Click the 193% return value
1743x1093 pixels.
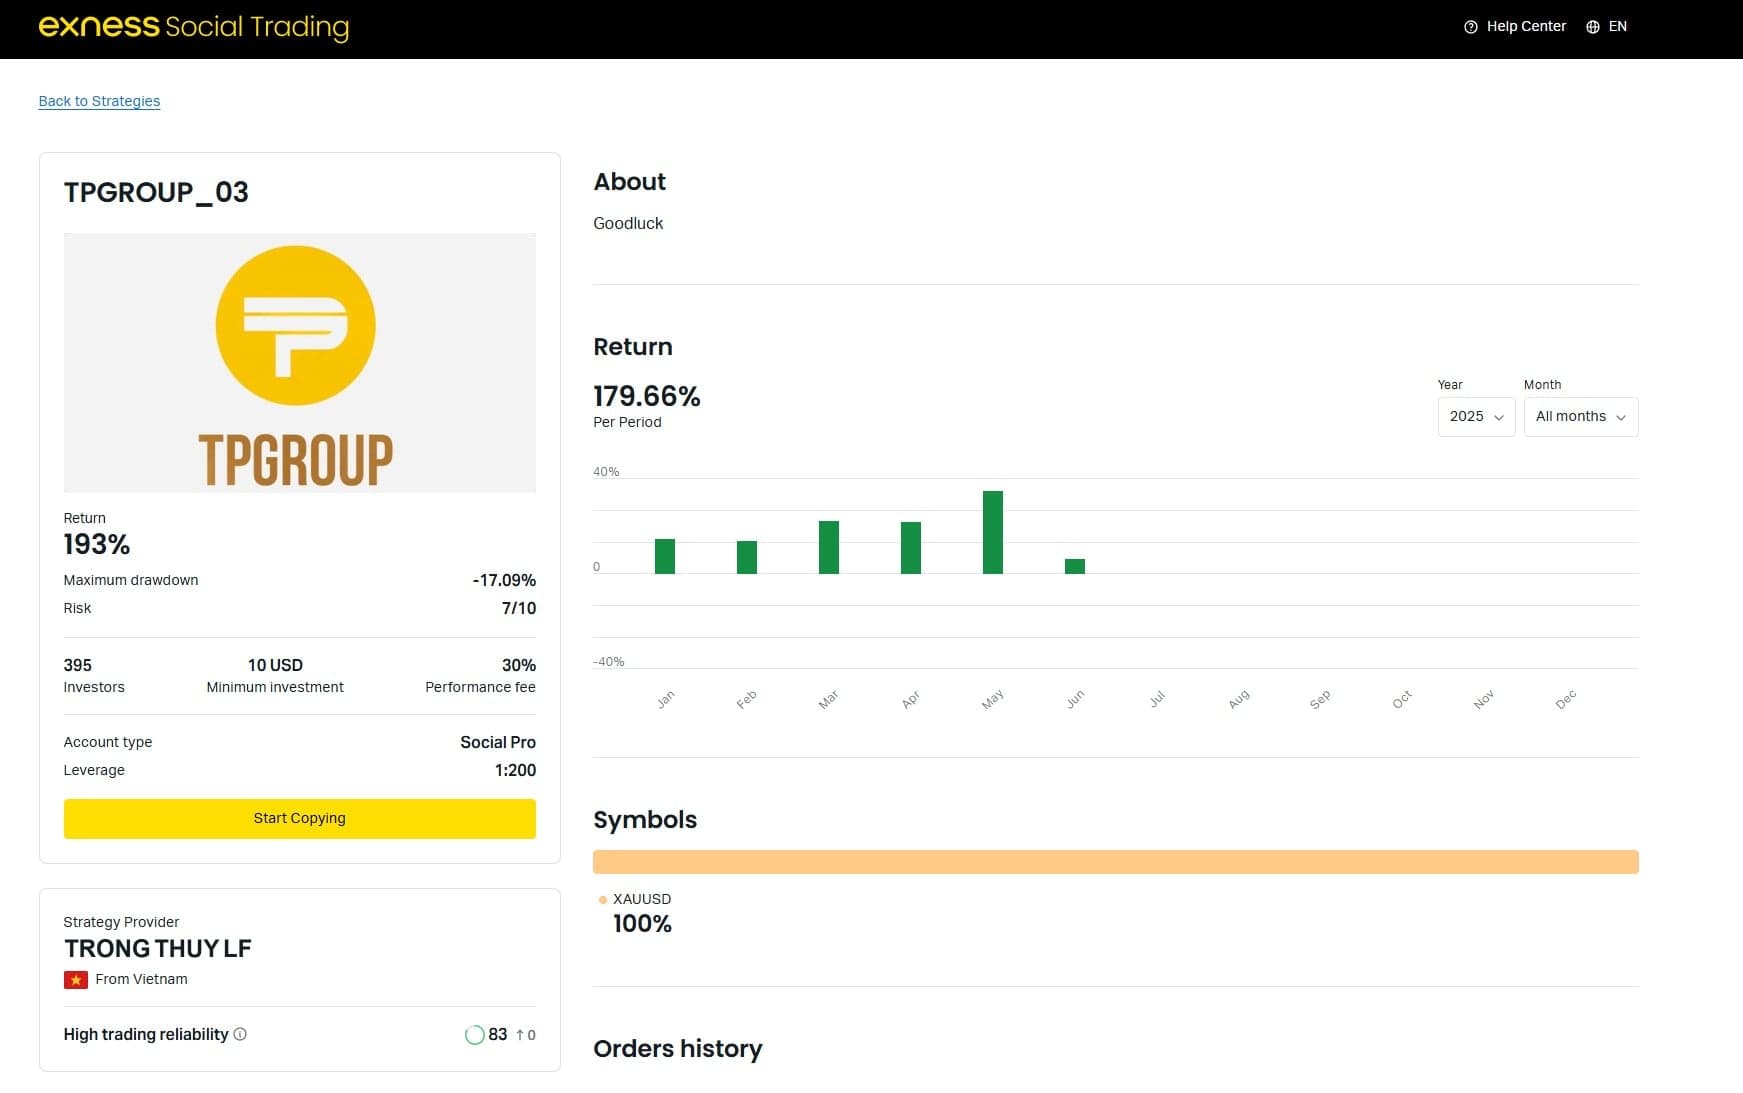pos(97,544)
